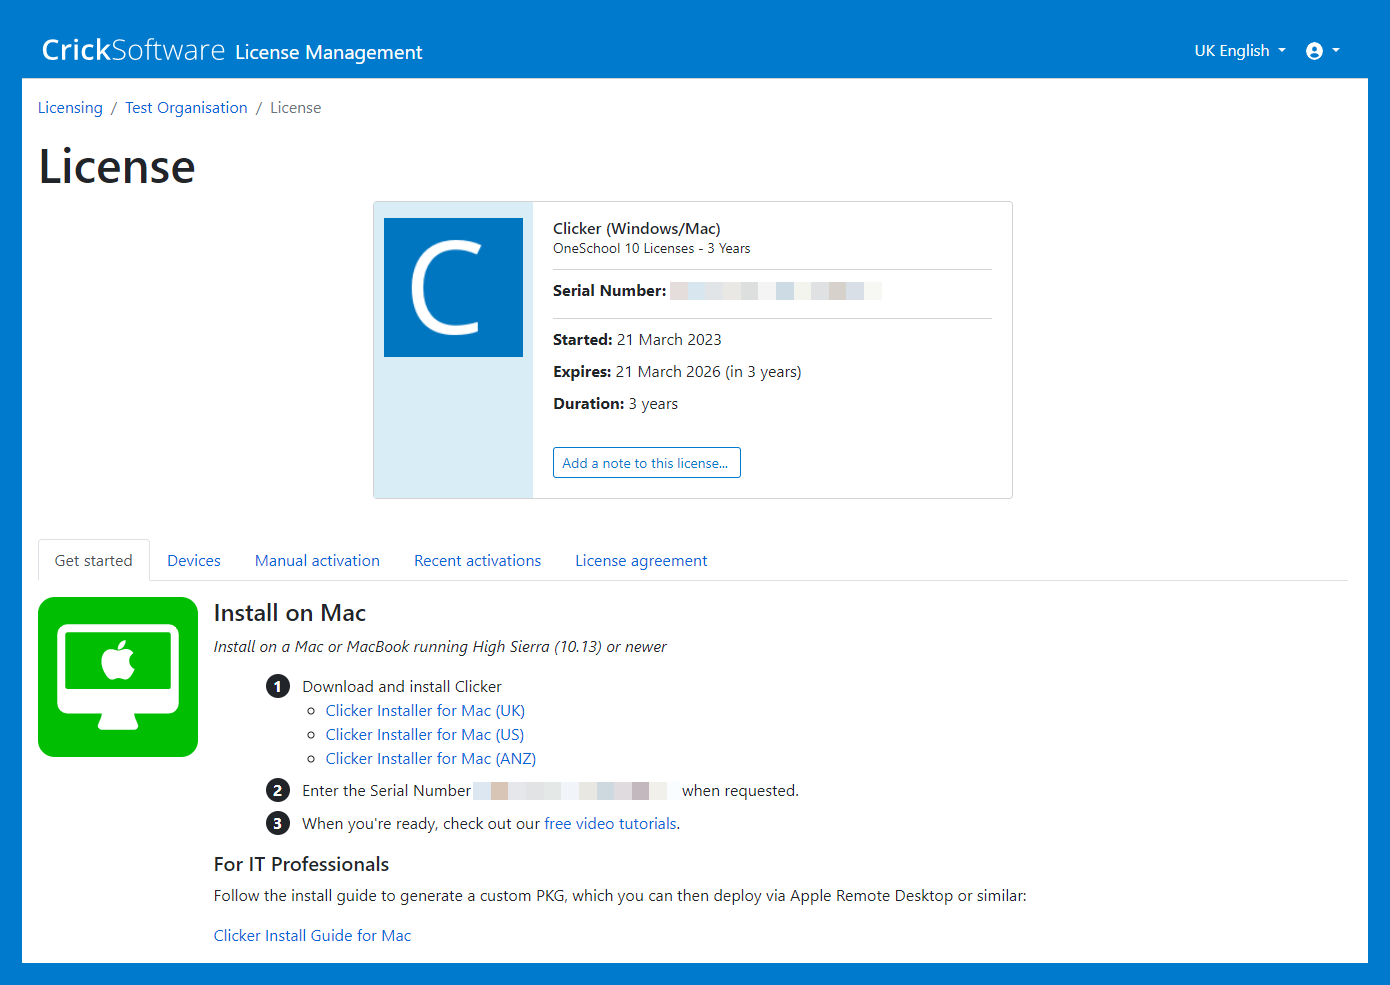This screenshot has width=1390, height=985.
Task: Open Clicker Install Guide for Mac
Action: pos(312,936)
